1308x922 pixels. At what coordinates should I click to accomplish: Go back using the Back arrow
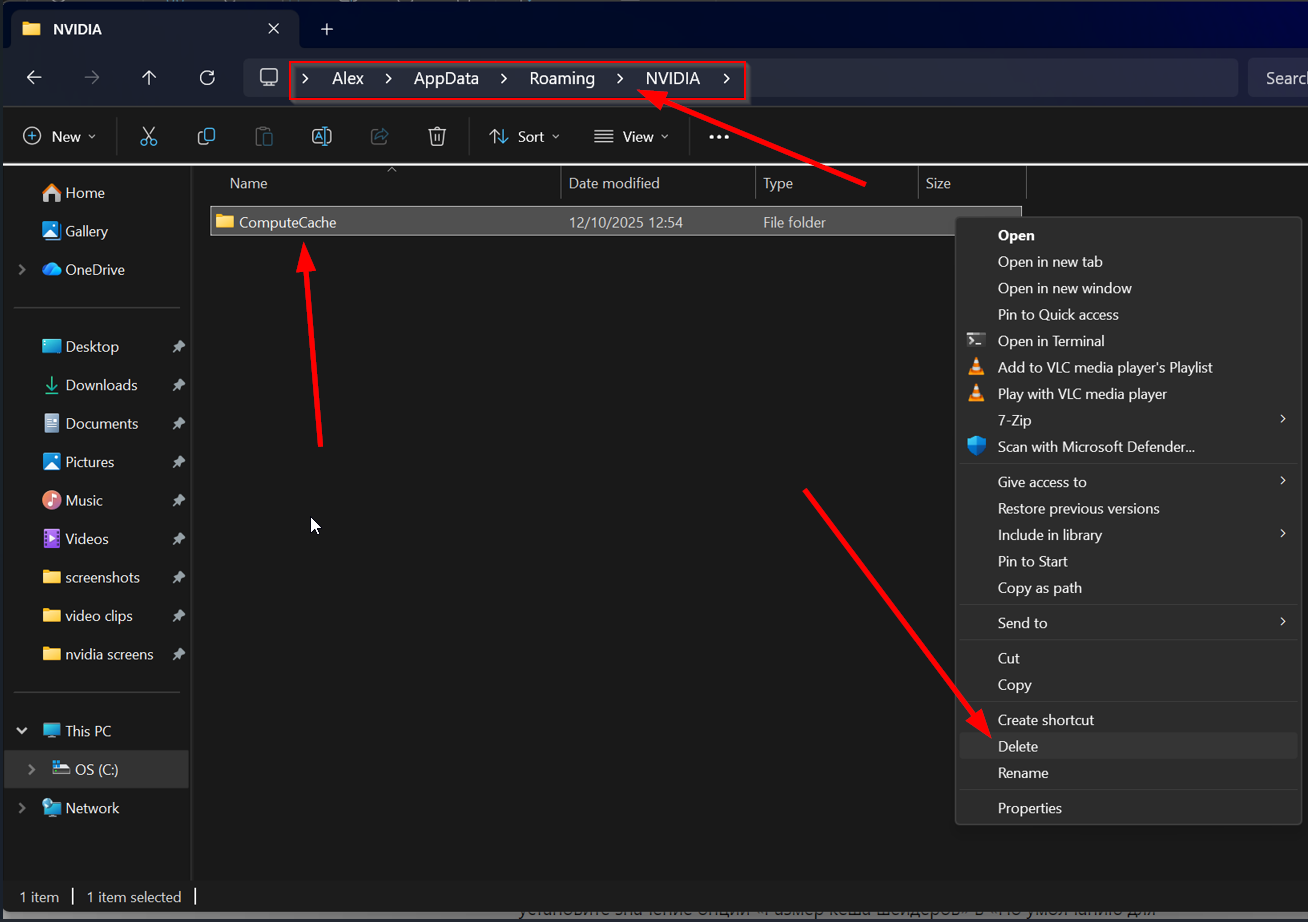click(x=34, y=78)
